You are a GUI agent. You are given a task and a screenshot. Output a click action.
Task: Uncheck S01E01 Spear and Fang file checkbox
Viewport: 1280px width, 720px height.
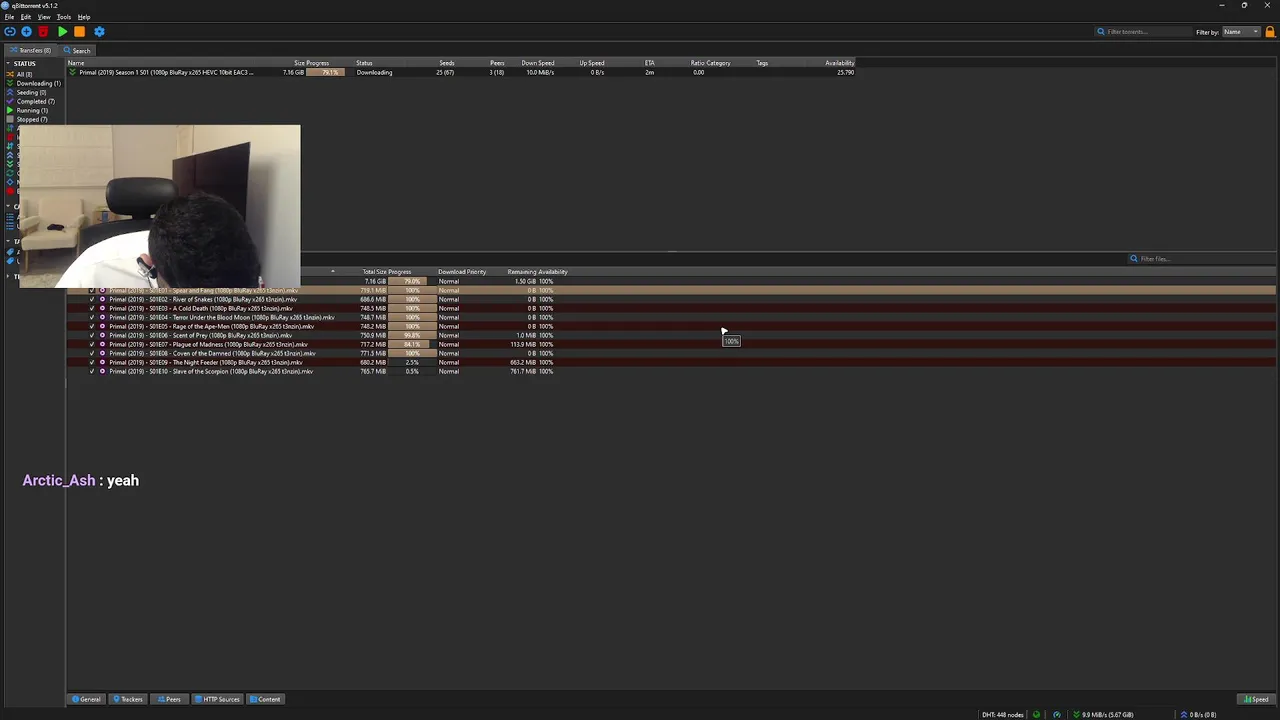(x=92, y=291)
